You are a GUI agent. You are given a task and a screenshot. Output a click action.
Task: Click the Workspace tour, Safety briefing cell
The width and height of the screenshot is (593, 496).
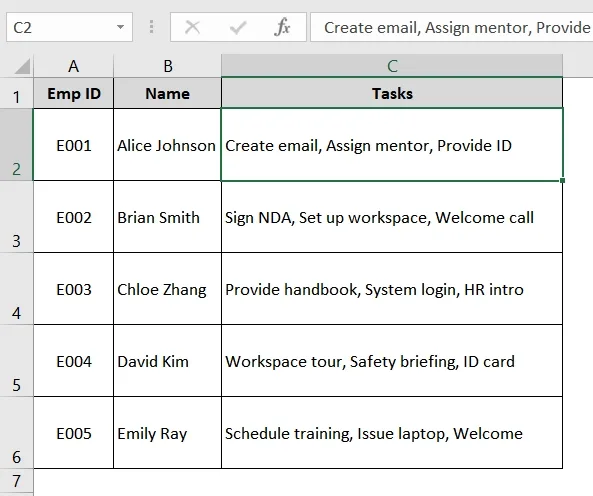(x=392, y=361)
